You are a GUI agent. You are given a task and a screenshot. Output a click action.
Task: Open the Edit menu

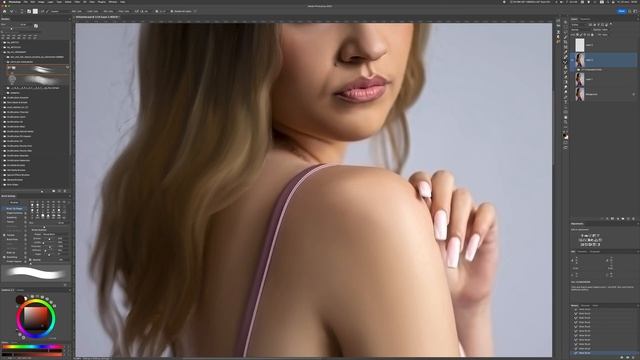click(33, 2)
